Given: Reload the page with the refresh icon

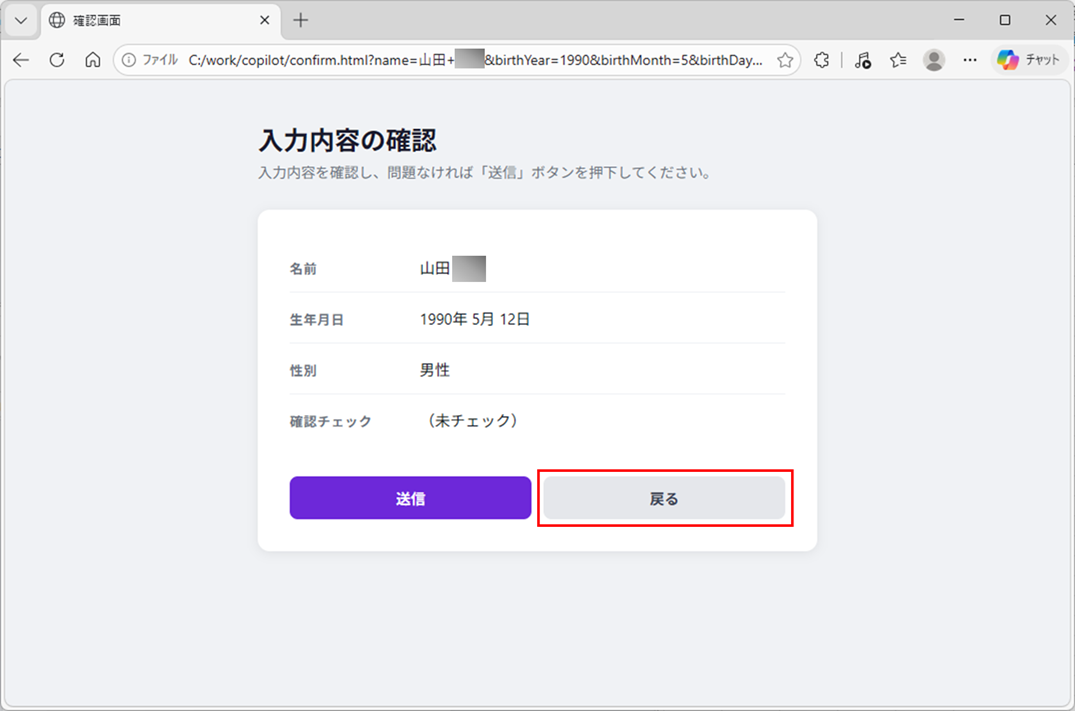Looking at the screenshot, I should (x=57, y=60).
